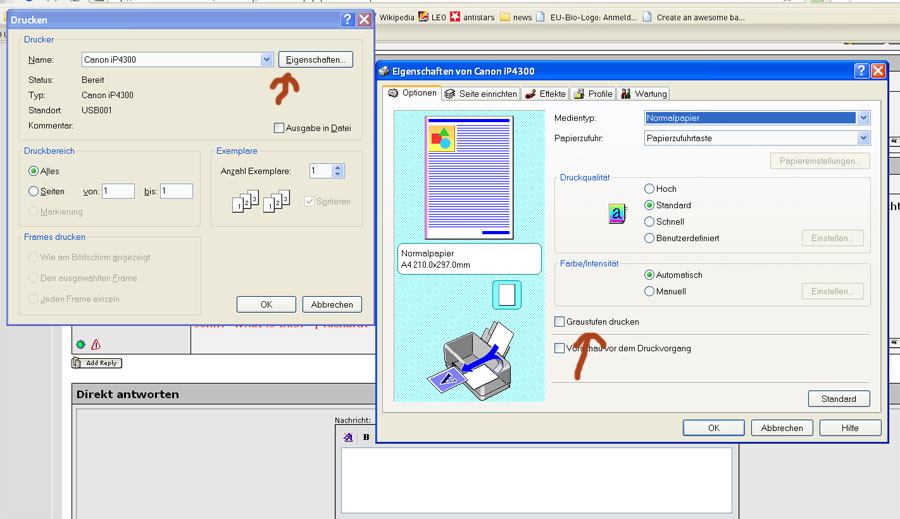Close the Drucken dialog
Screen dimensions: 900x519
coord(364,20)
